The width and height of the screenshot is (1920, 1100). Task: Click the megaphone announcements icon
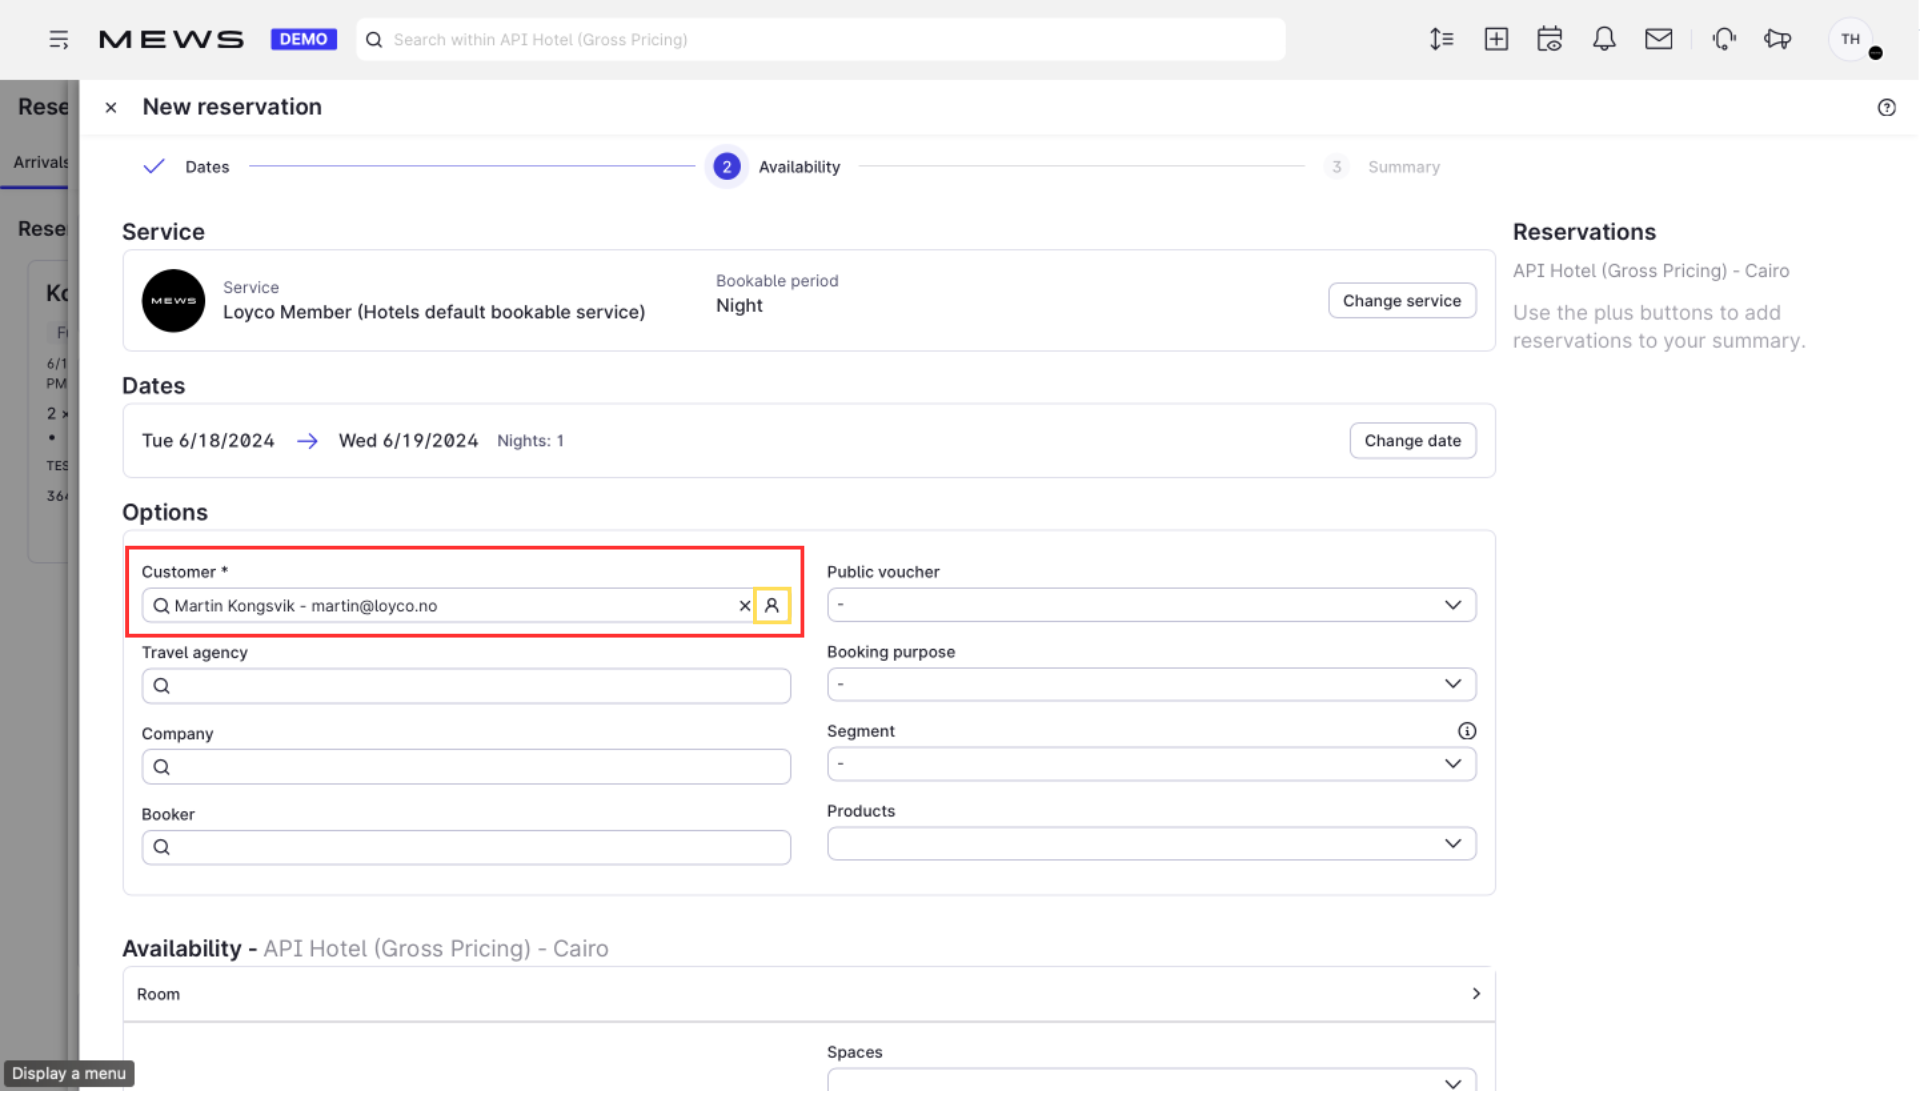(x=1777, y=40)
